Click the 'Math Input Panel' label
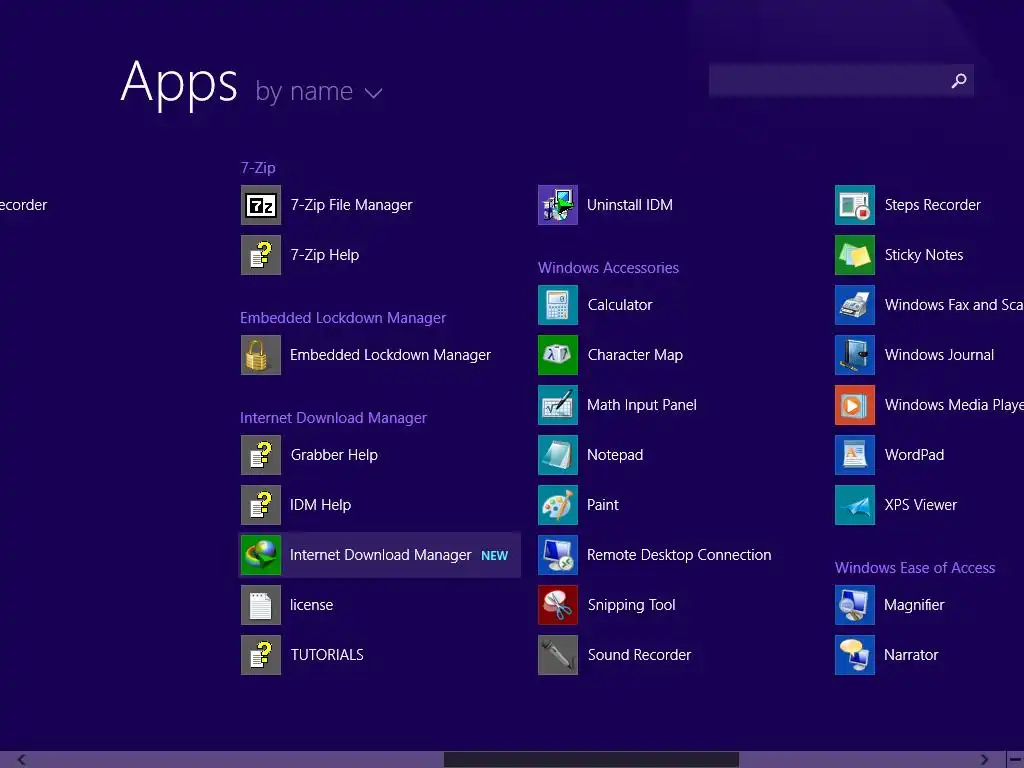1024x768 pixels. 642,405
